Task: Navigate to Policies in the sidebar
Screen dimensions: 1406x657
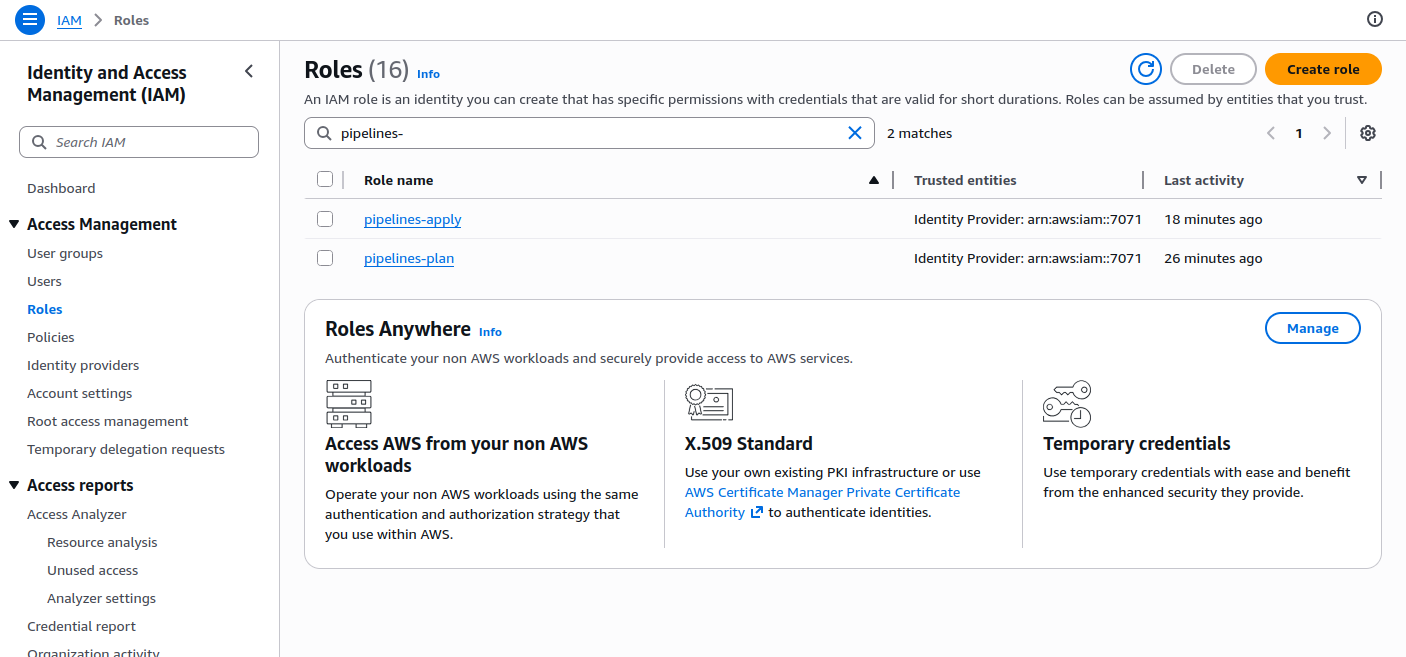Action: click(x=50, y=337)
